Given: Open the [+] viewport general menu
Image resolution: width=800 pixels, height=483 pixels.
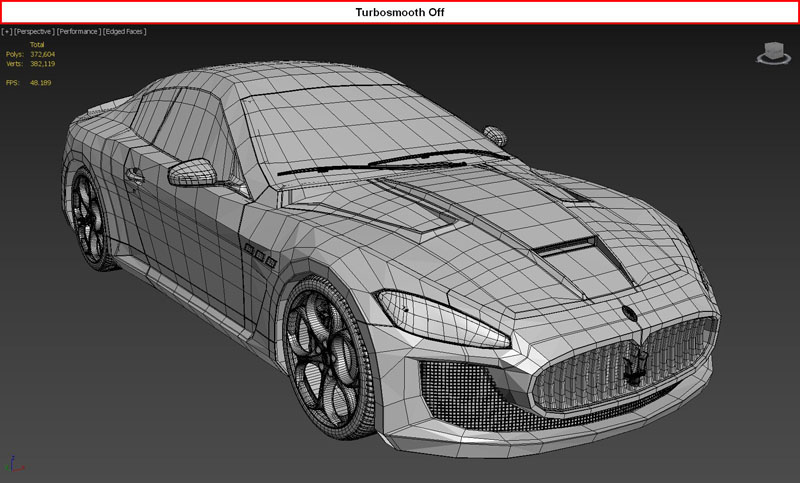Looking at the screenshot, I should pyautogui.click(x=7, y=31).
